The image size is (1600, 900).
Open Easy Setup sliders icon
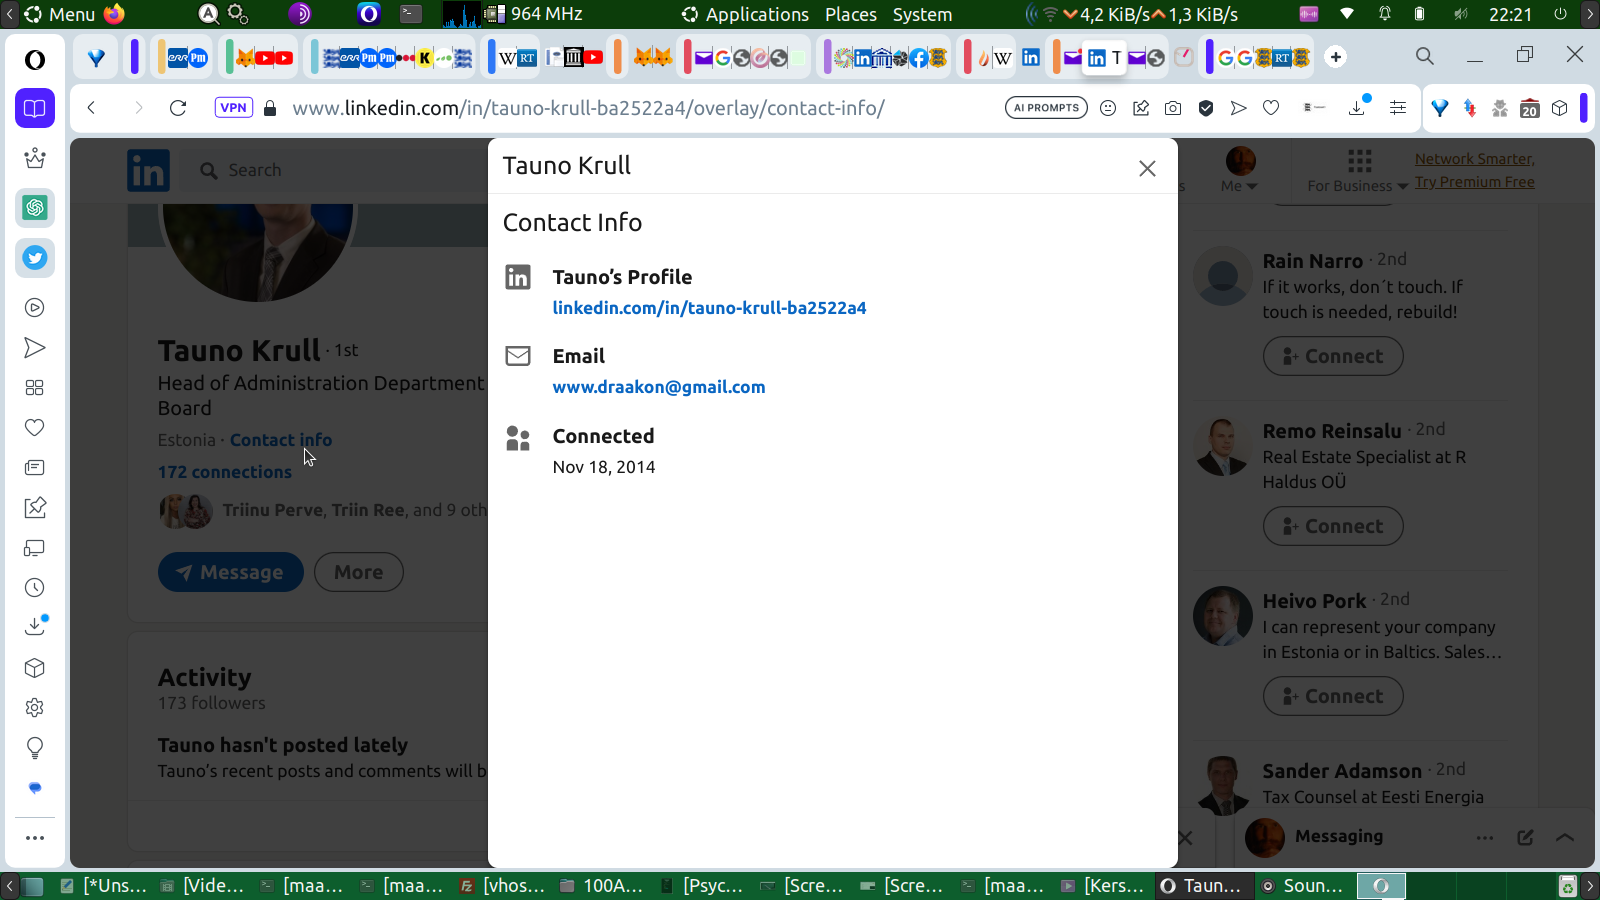coord(1398,108)
